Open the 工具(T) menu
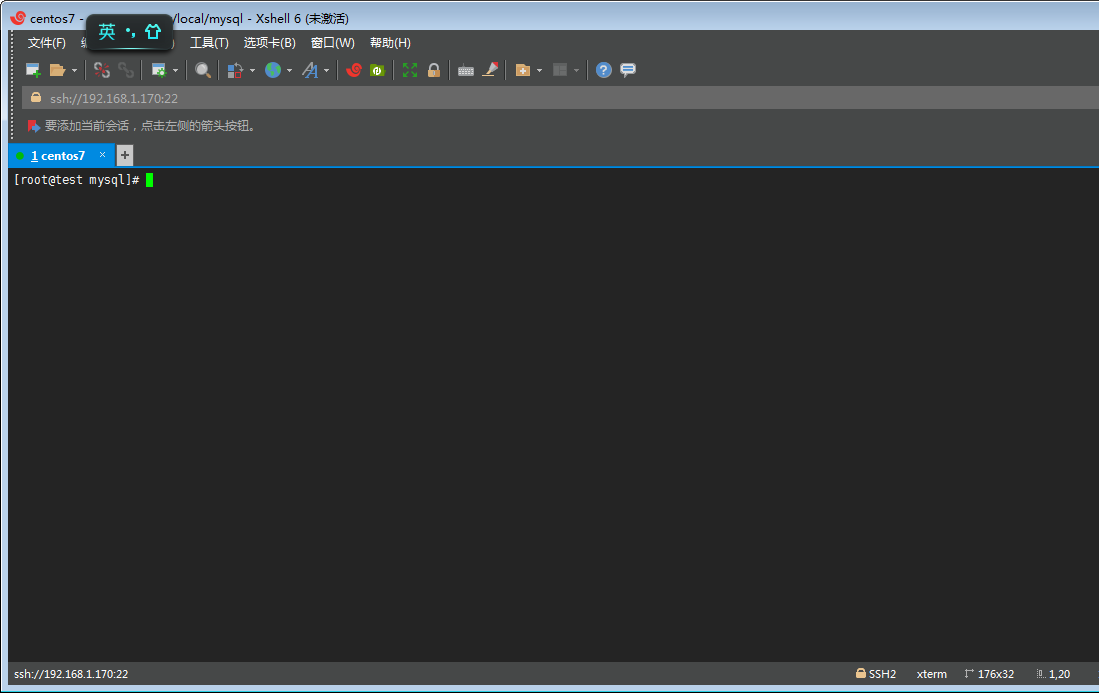Image resolution: width=1099 pixels, height=693 pixels. 209,43
